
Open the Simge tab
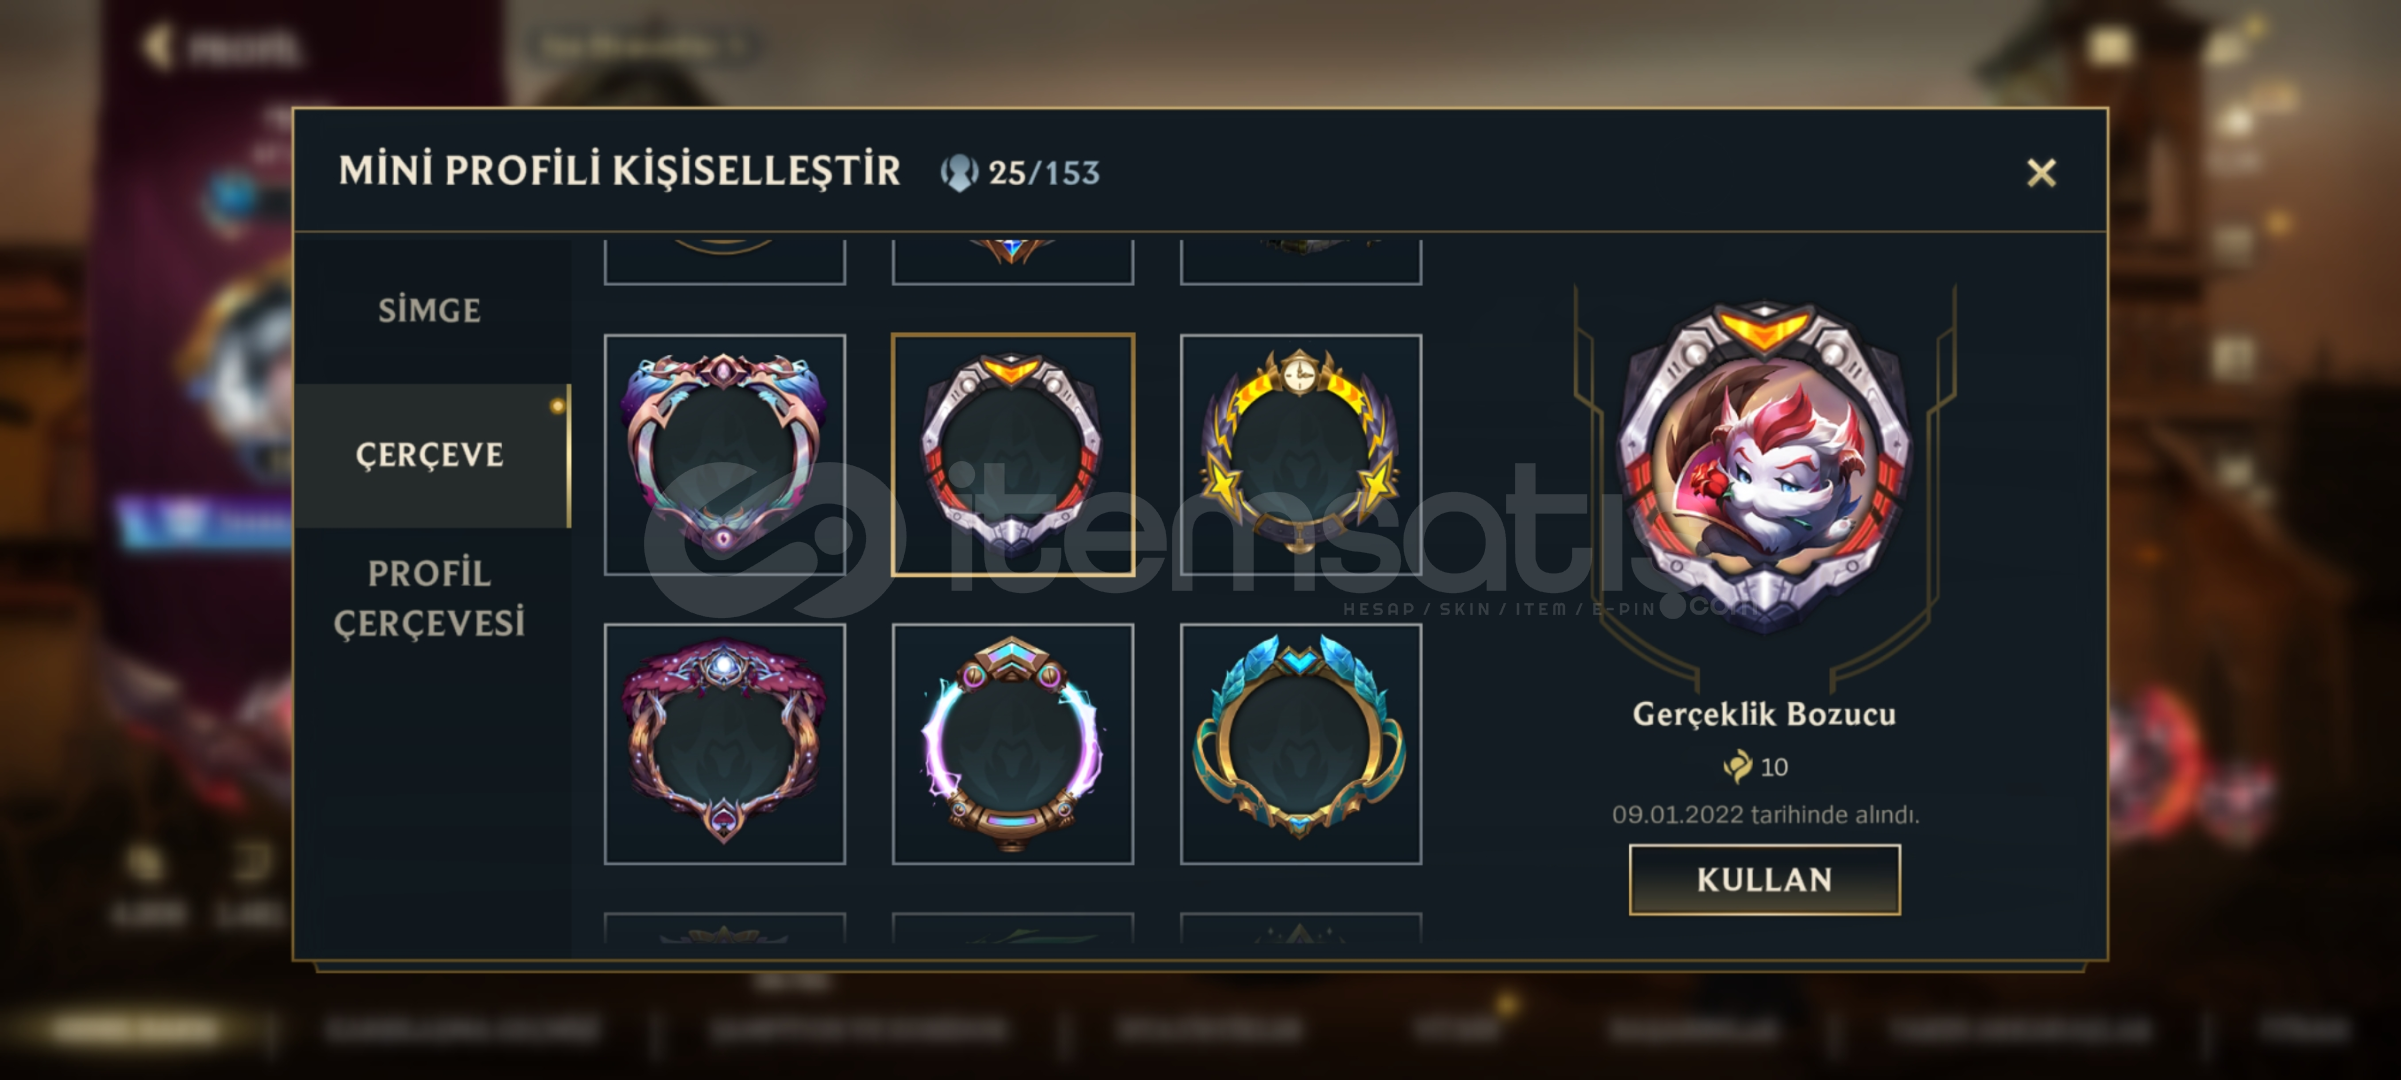[x=430, y=311]
